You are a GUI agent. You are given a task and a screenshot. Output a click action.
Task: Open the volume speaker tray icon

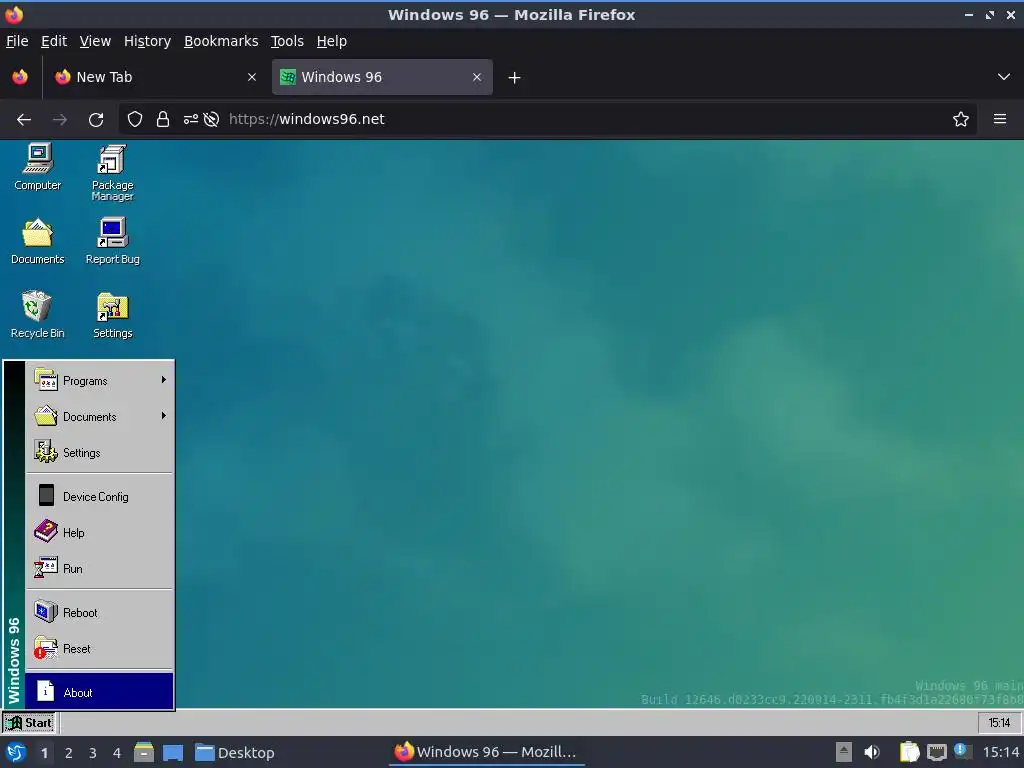tap(872, 752)
